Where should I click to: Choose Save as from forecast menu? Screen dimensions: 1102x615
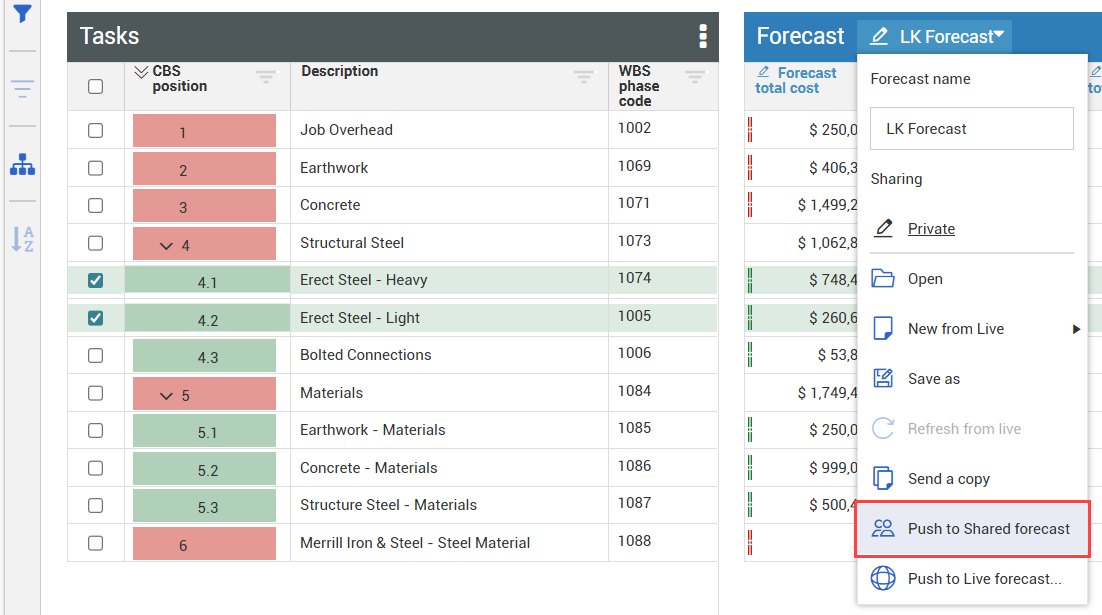pyautogui.click(x=933, y=379)
